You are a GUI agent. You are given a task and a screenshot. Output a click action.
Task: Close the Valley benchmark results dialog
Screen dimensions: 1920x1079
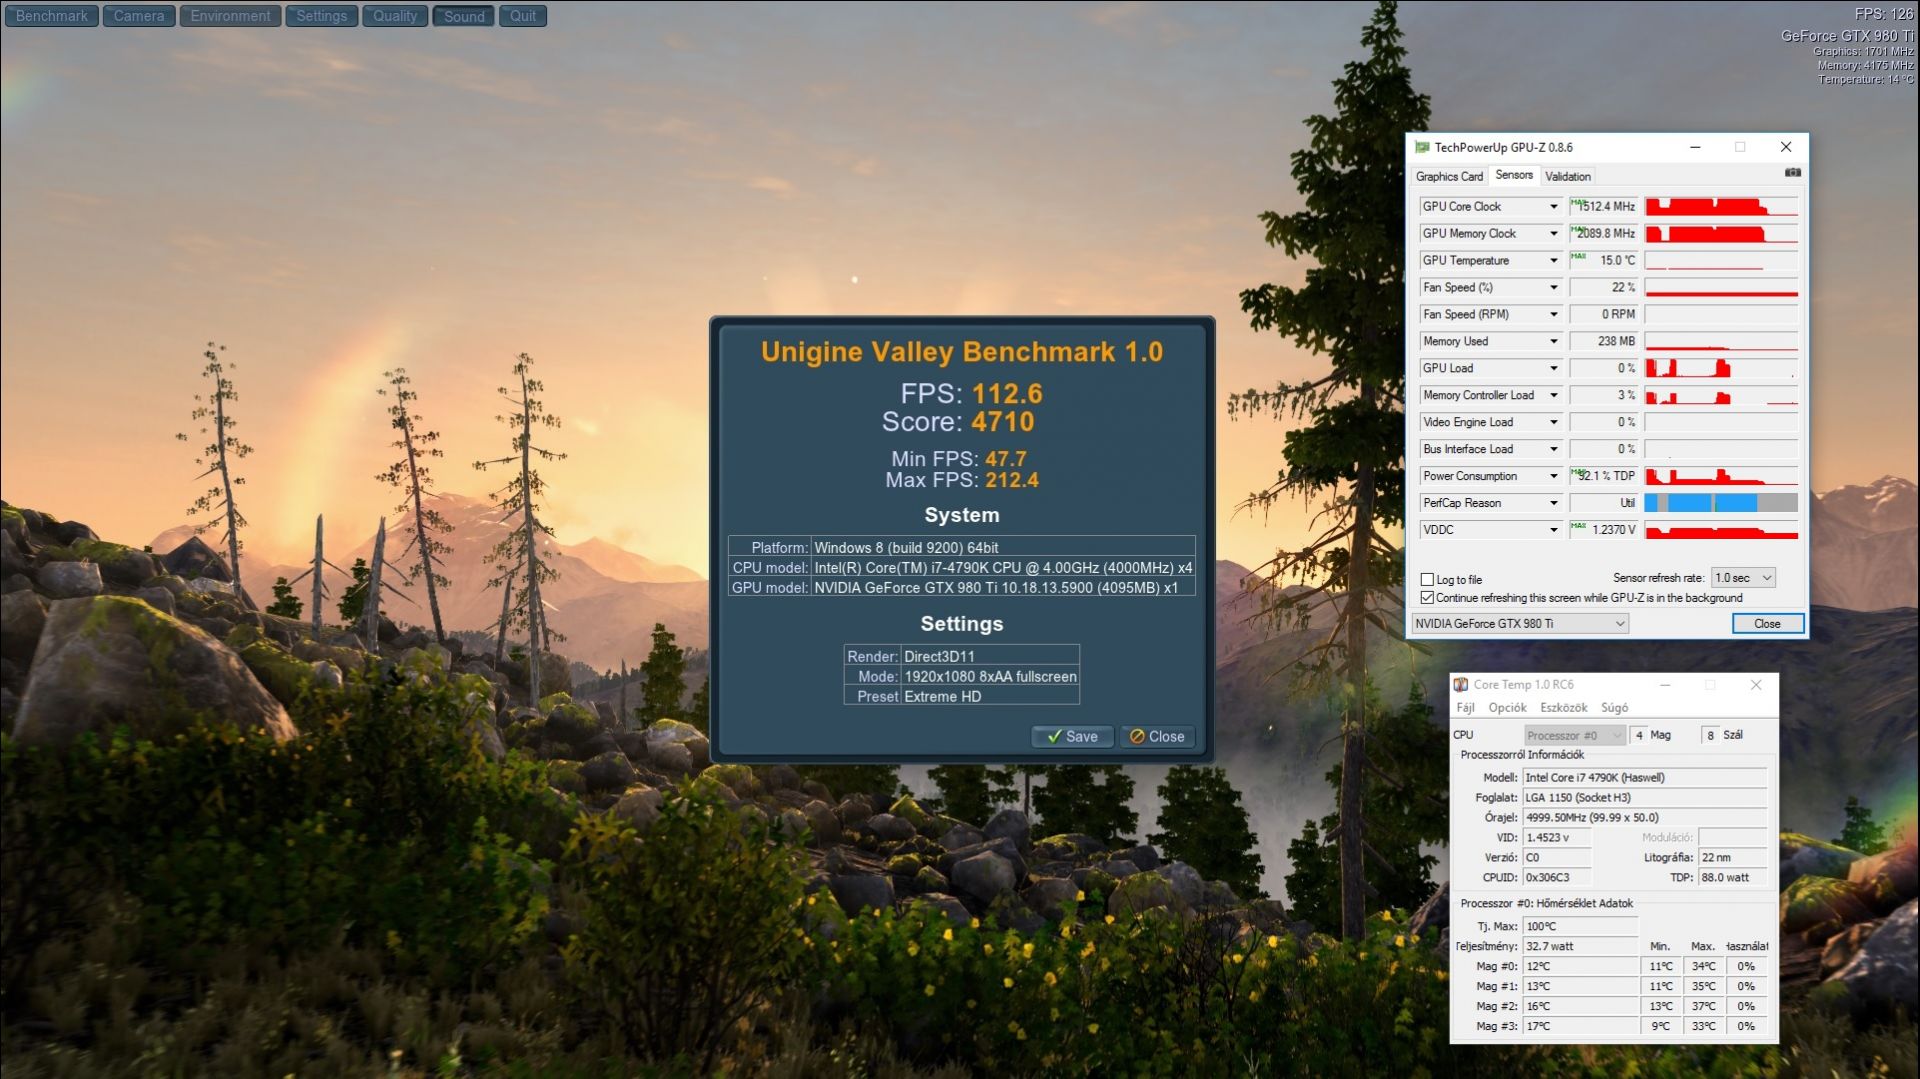[x=1157, y=737]
